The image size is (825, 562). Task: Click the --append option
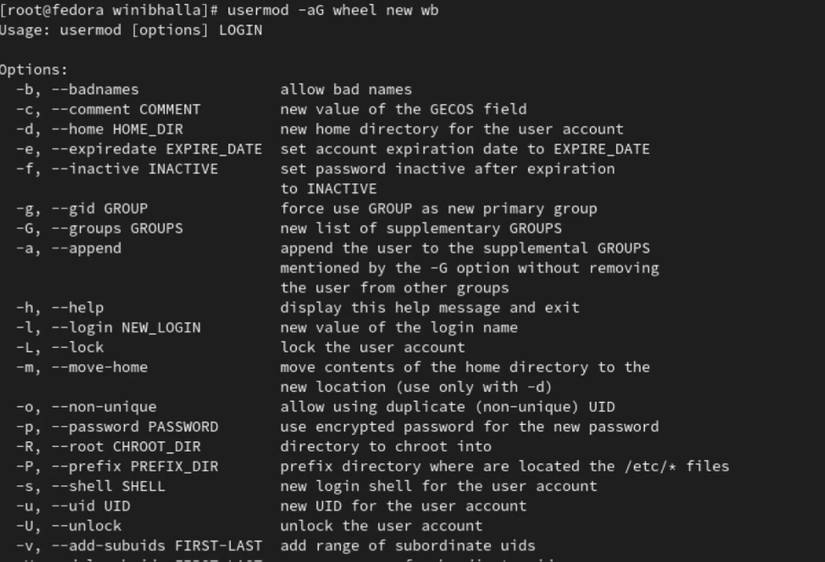pos(68,248)
